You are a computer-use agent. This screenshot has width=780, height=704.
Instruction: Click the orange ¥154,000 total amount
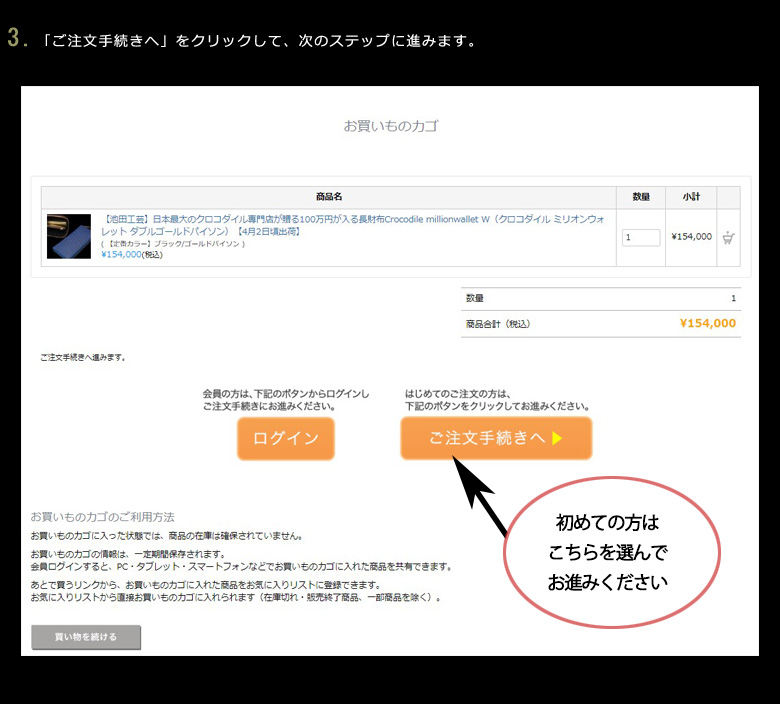coord(707,323)
